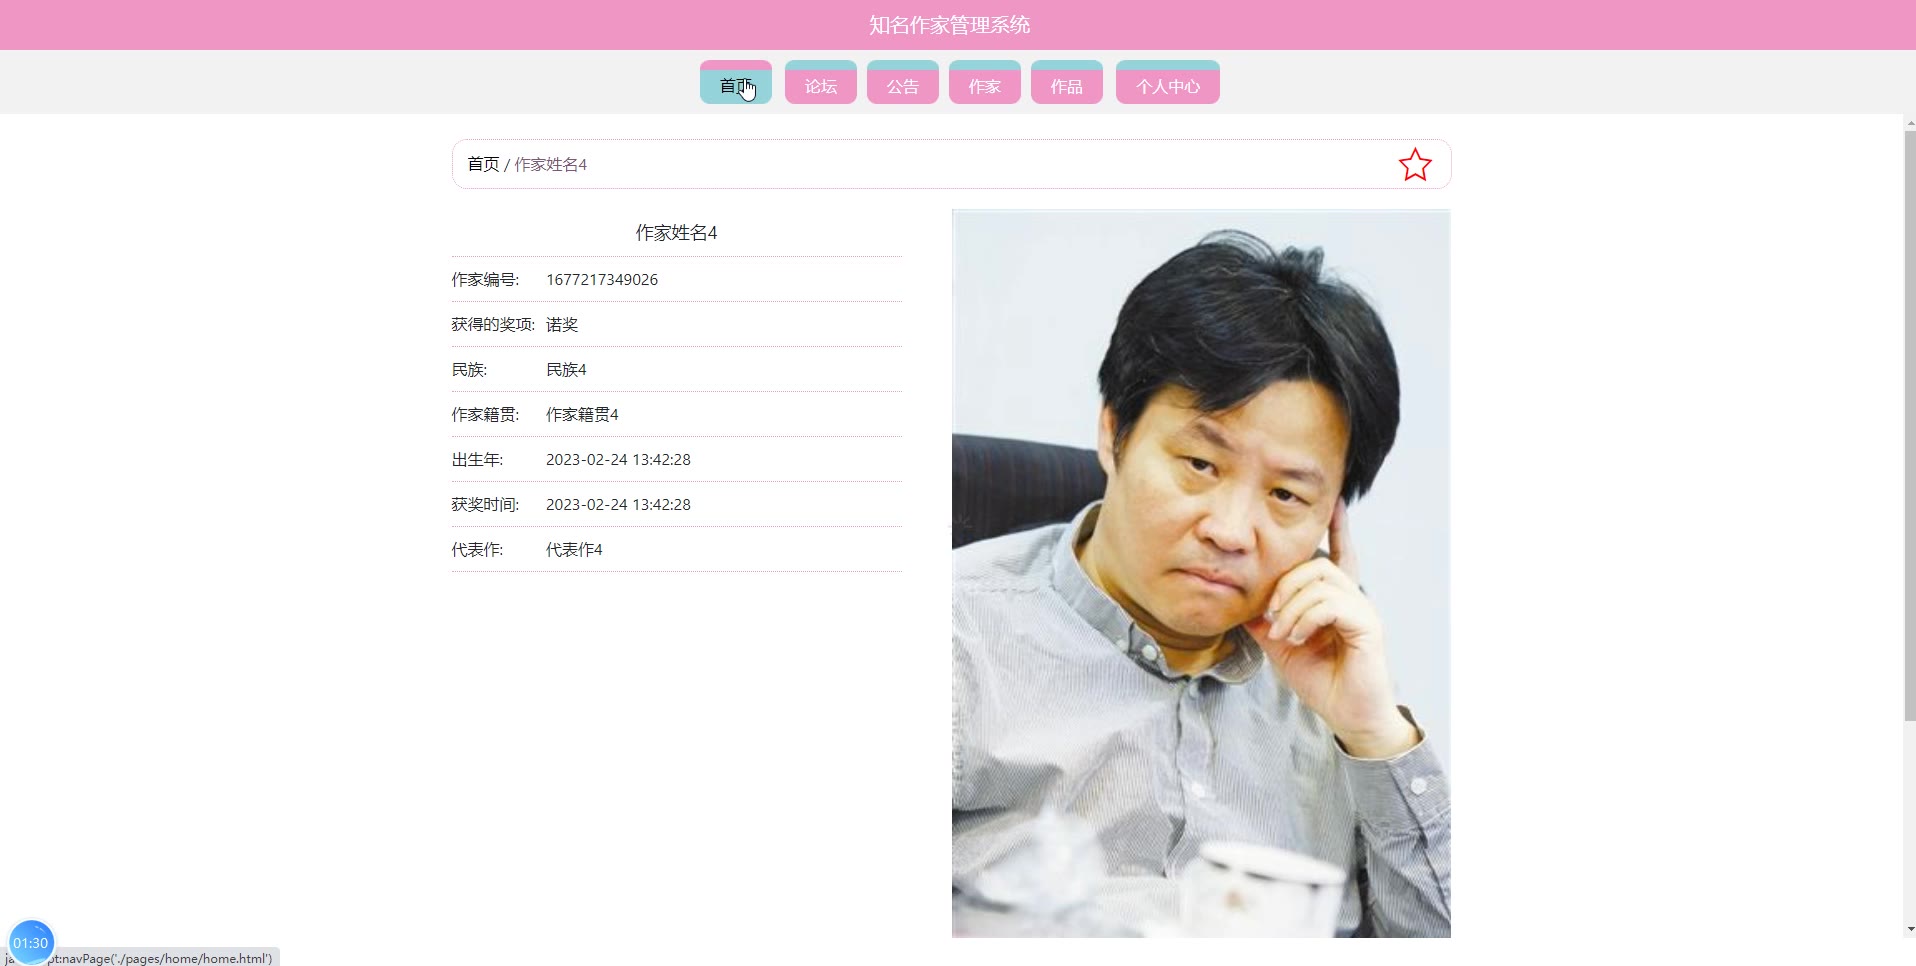This screenshot has width=1916, height=966.
Task: Click the 出生年: label
Action: 477,460
